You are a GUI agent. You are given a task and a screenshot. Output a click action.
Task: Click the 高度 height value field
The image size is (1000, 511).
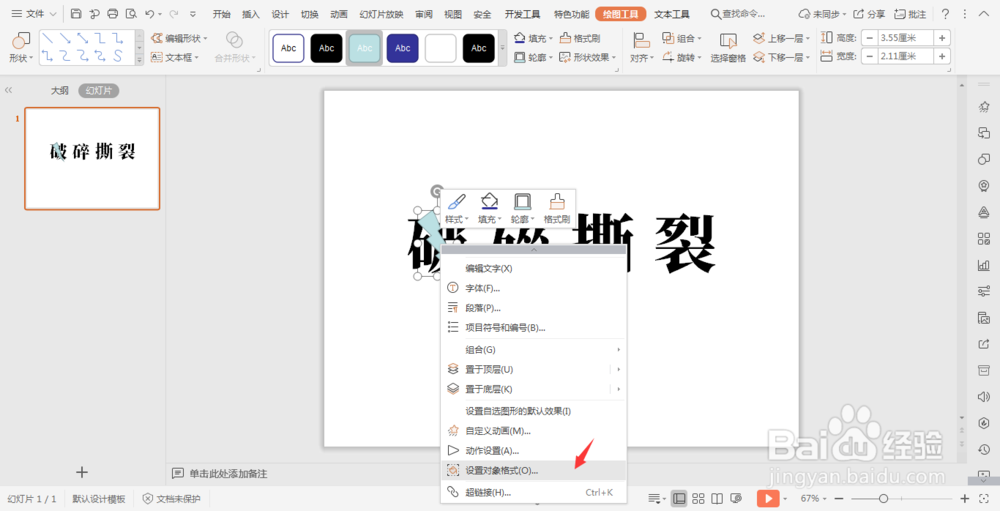905,38
